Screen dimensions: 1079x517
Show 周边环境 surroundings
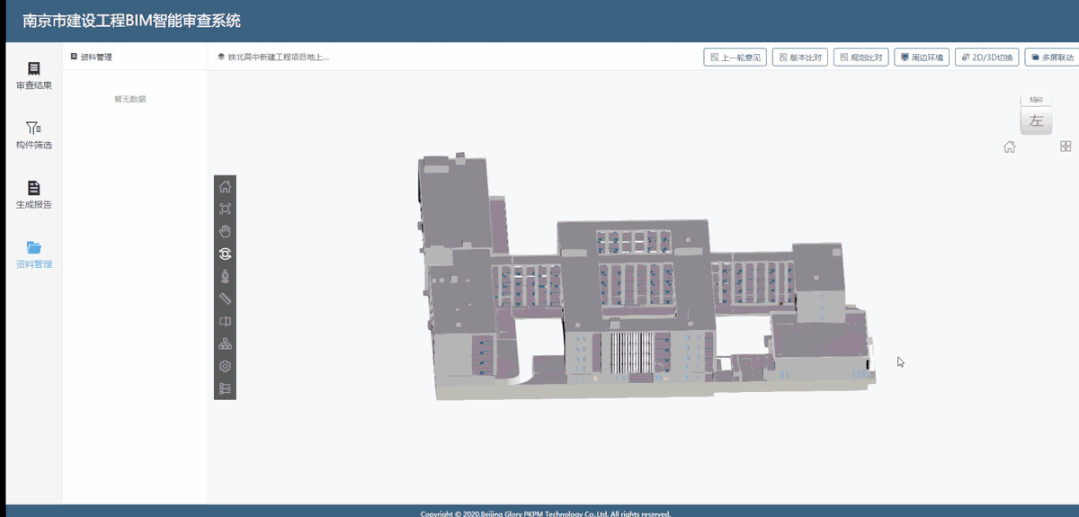tap(922, 57)
